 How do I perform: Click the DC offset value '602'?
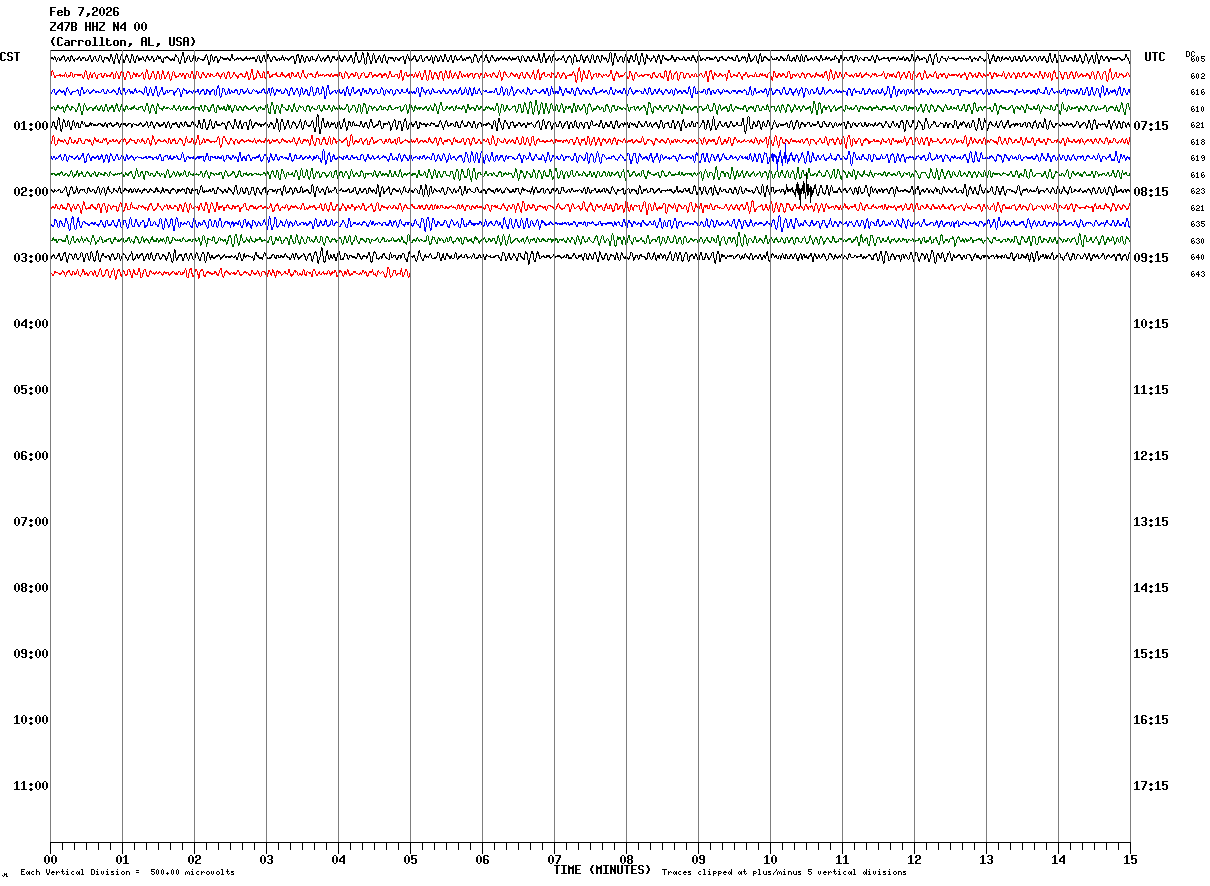coord(1197,76)
